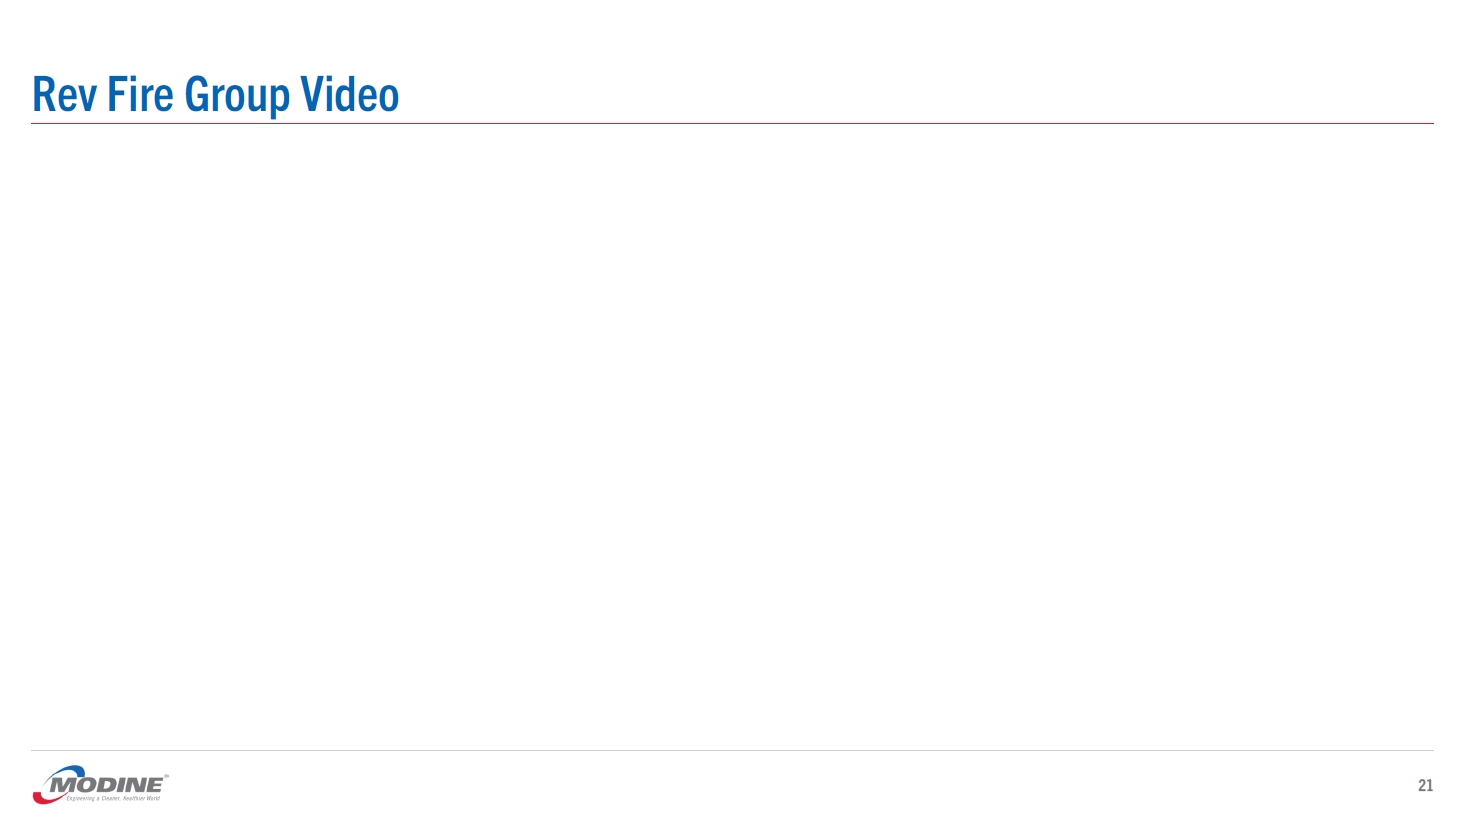The height and width of the screenshot is (822, 1463).
Task: Click the "Engineering a Cleaner, Healthier World" tagline
Action: click(x=113, y=799)
